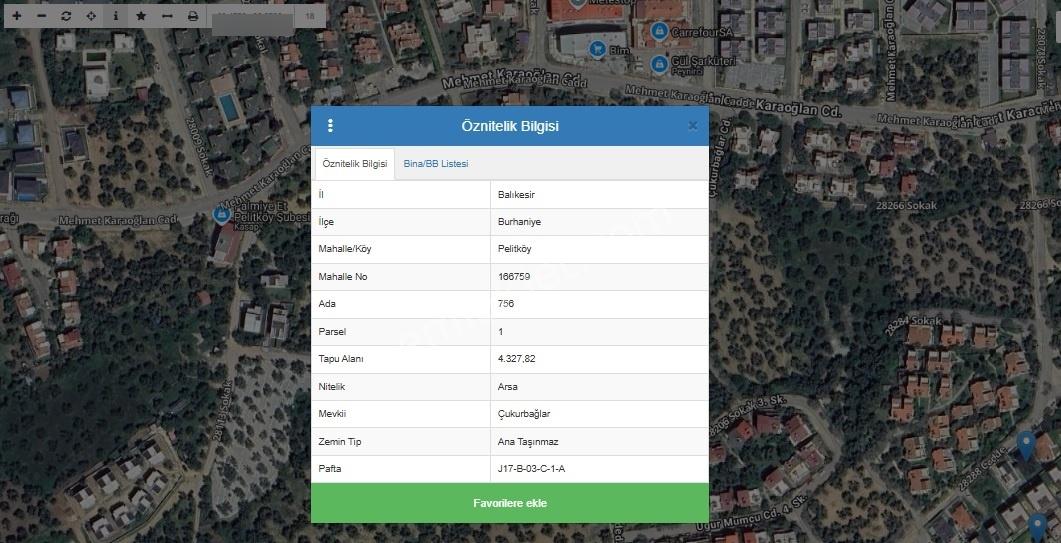
Task: Select the Tapu Alanı value 4.327,82
Action: 600,359
